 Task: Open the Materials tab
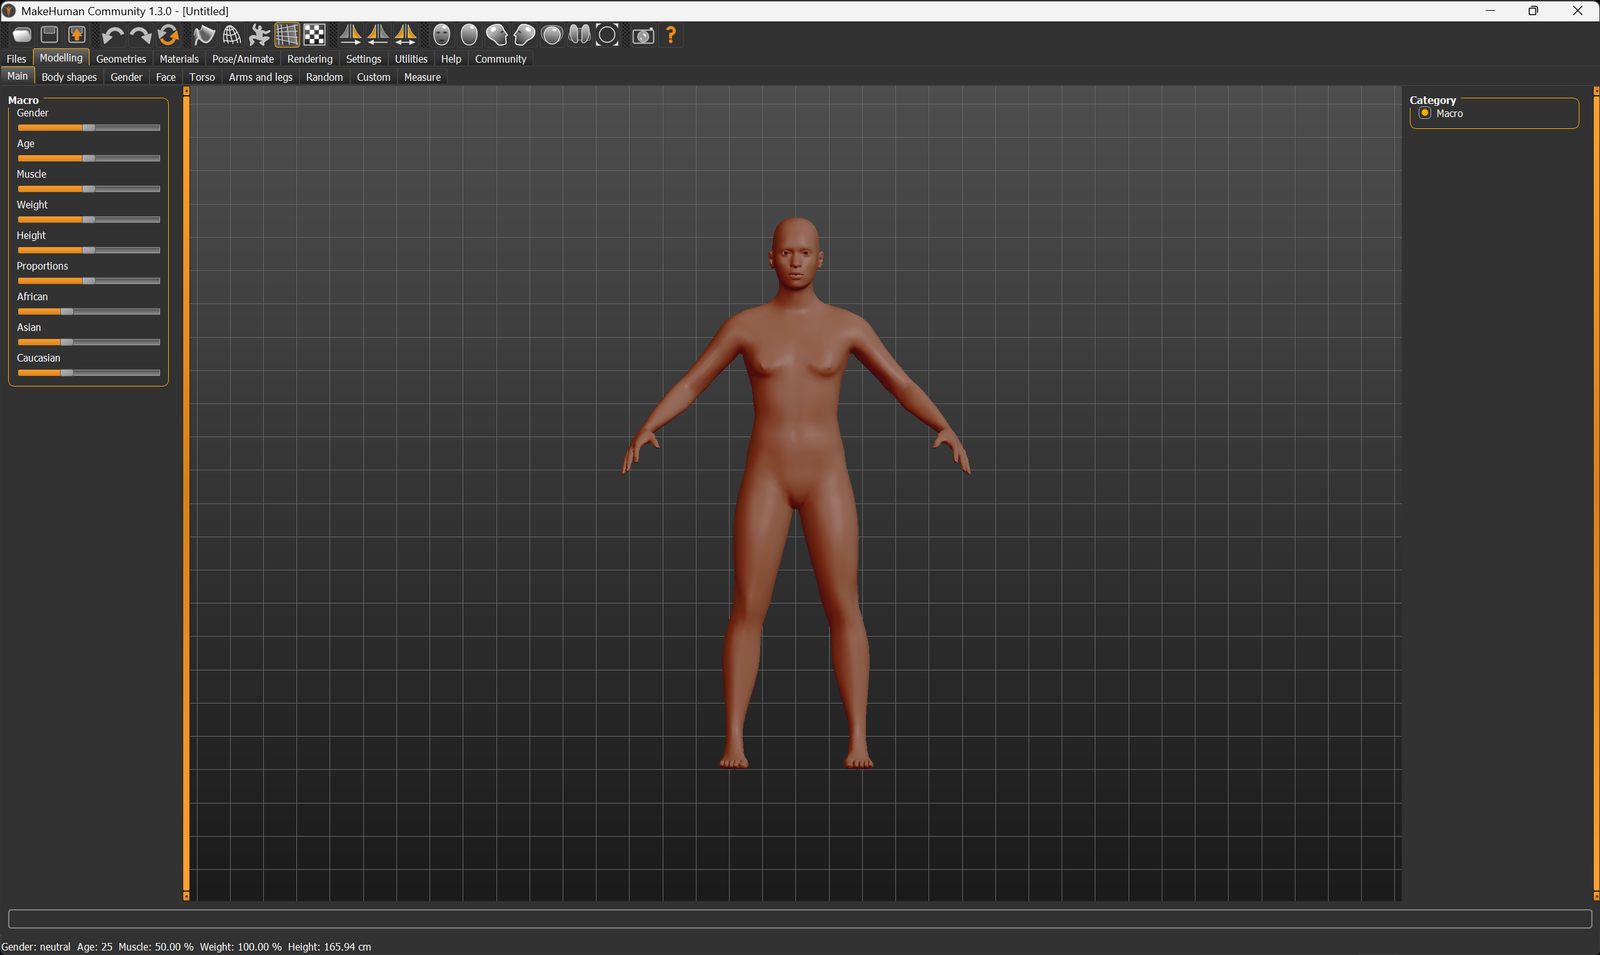click(179, 59)
